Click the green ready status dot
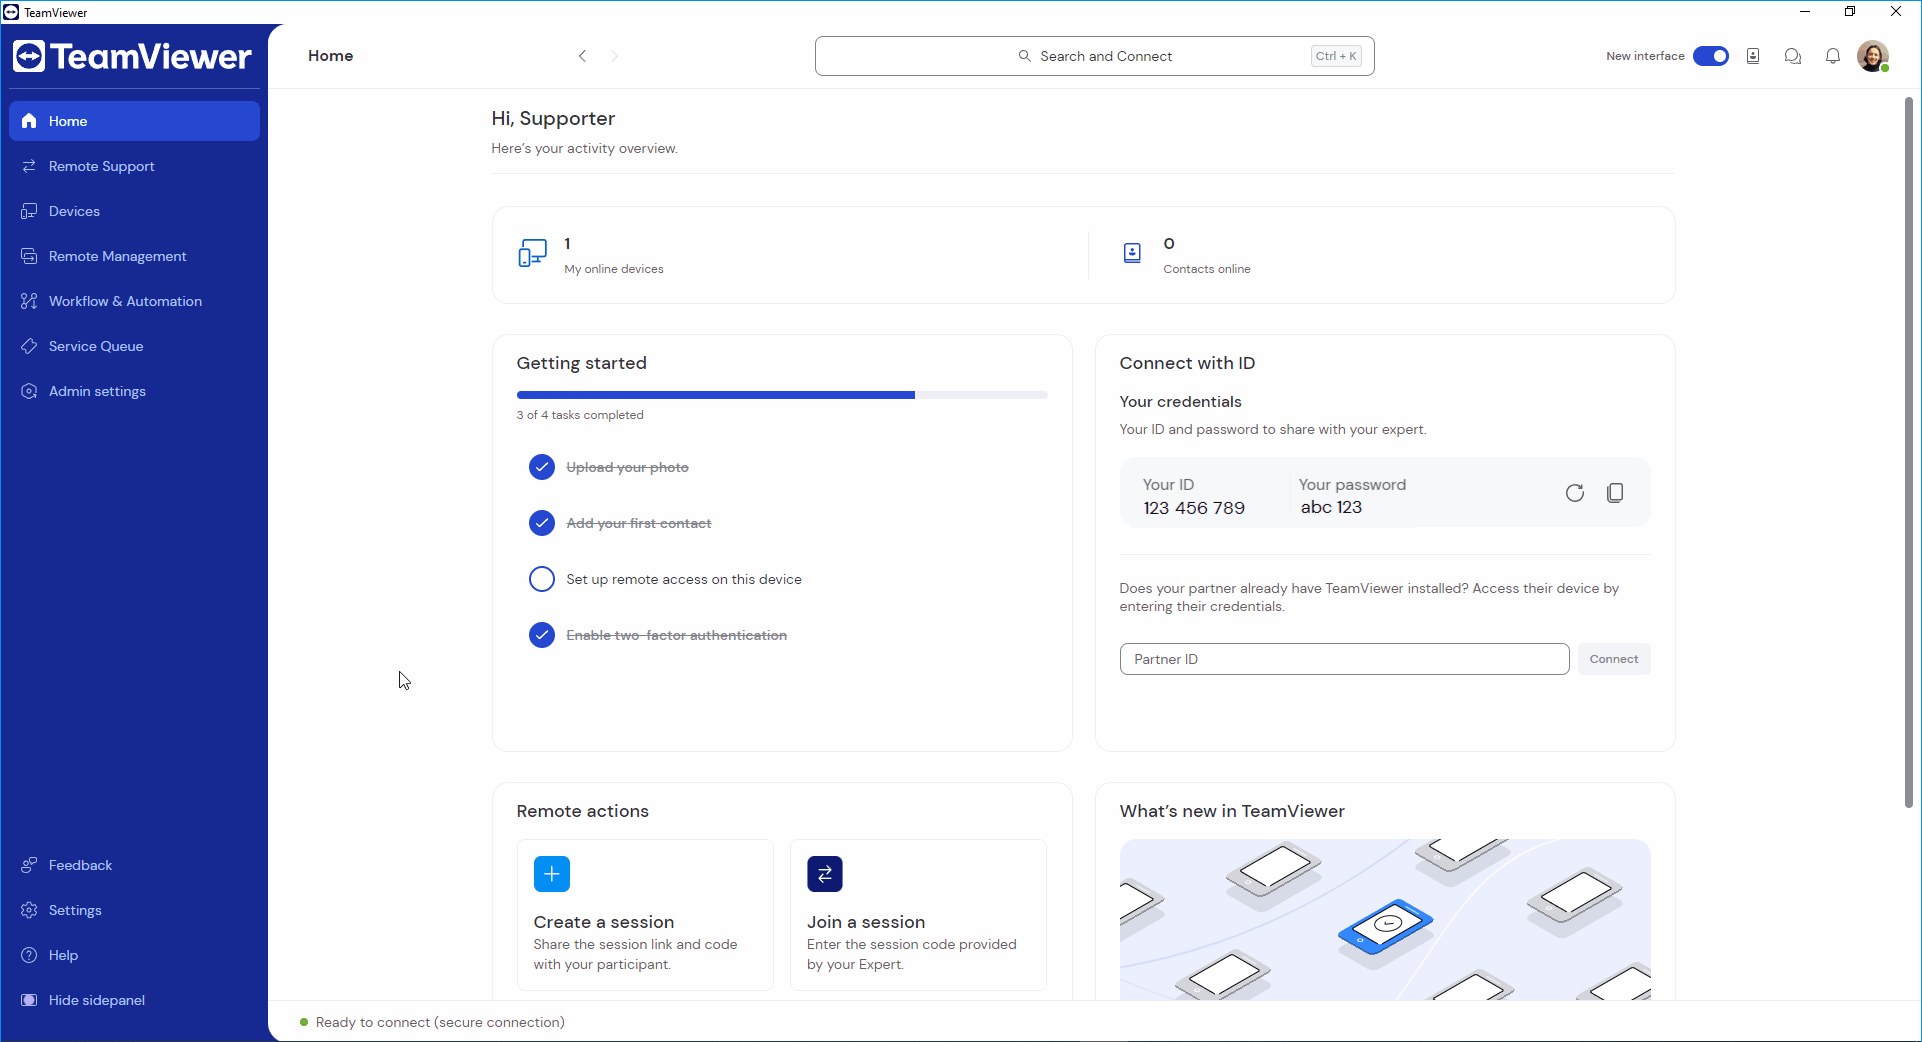The height and width of the screenshot is (1042, 1922). pyautogui.click(x=304, y=1022)
